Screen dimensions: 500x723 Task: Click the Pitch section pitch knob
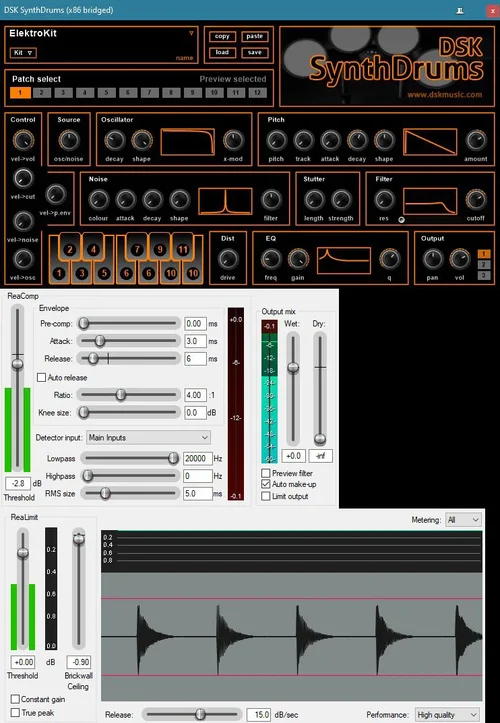[x=276, y=140]
